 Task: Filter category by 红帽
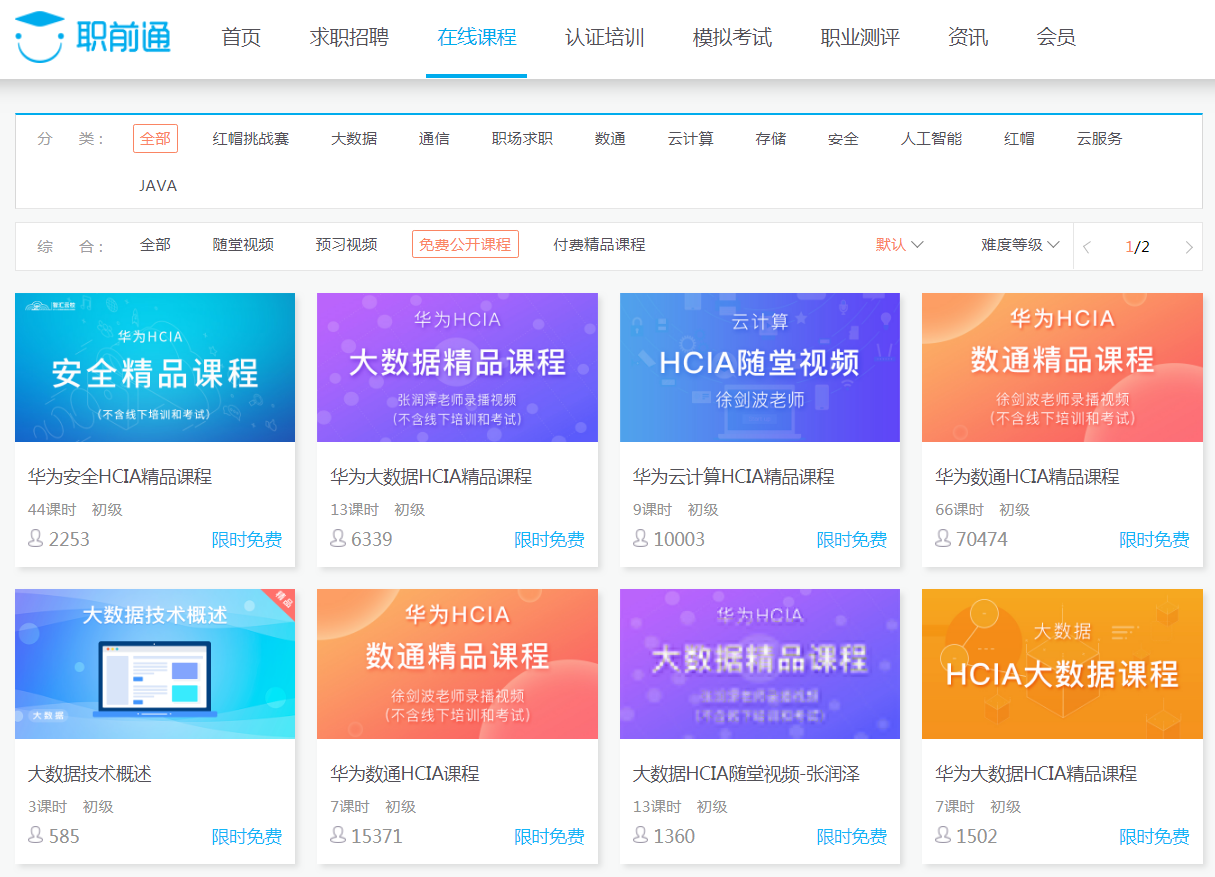(x=1019, y=139)
